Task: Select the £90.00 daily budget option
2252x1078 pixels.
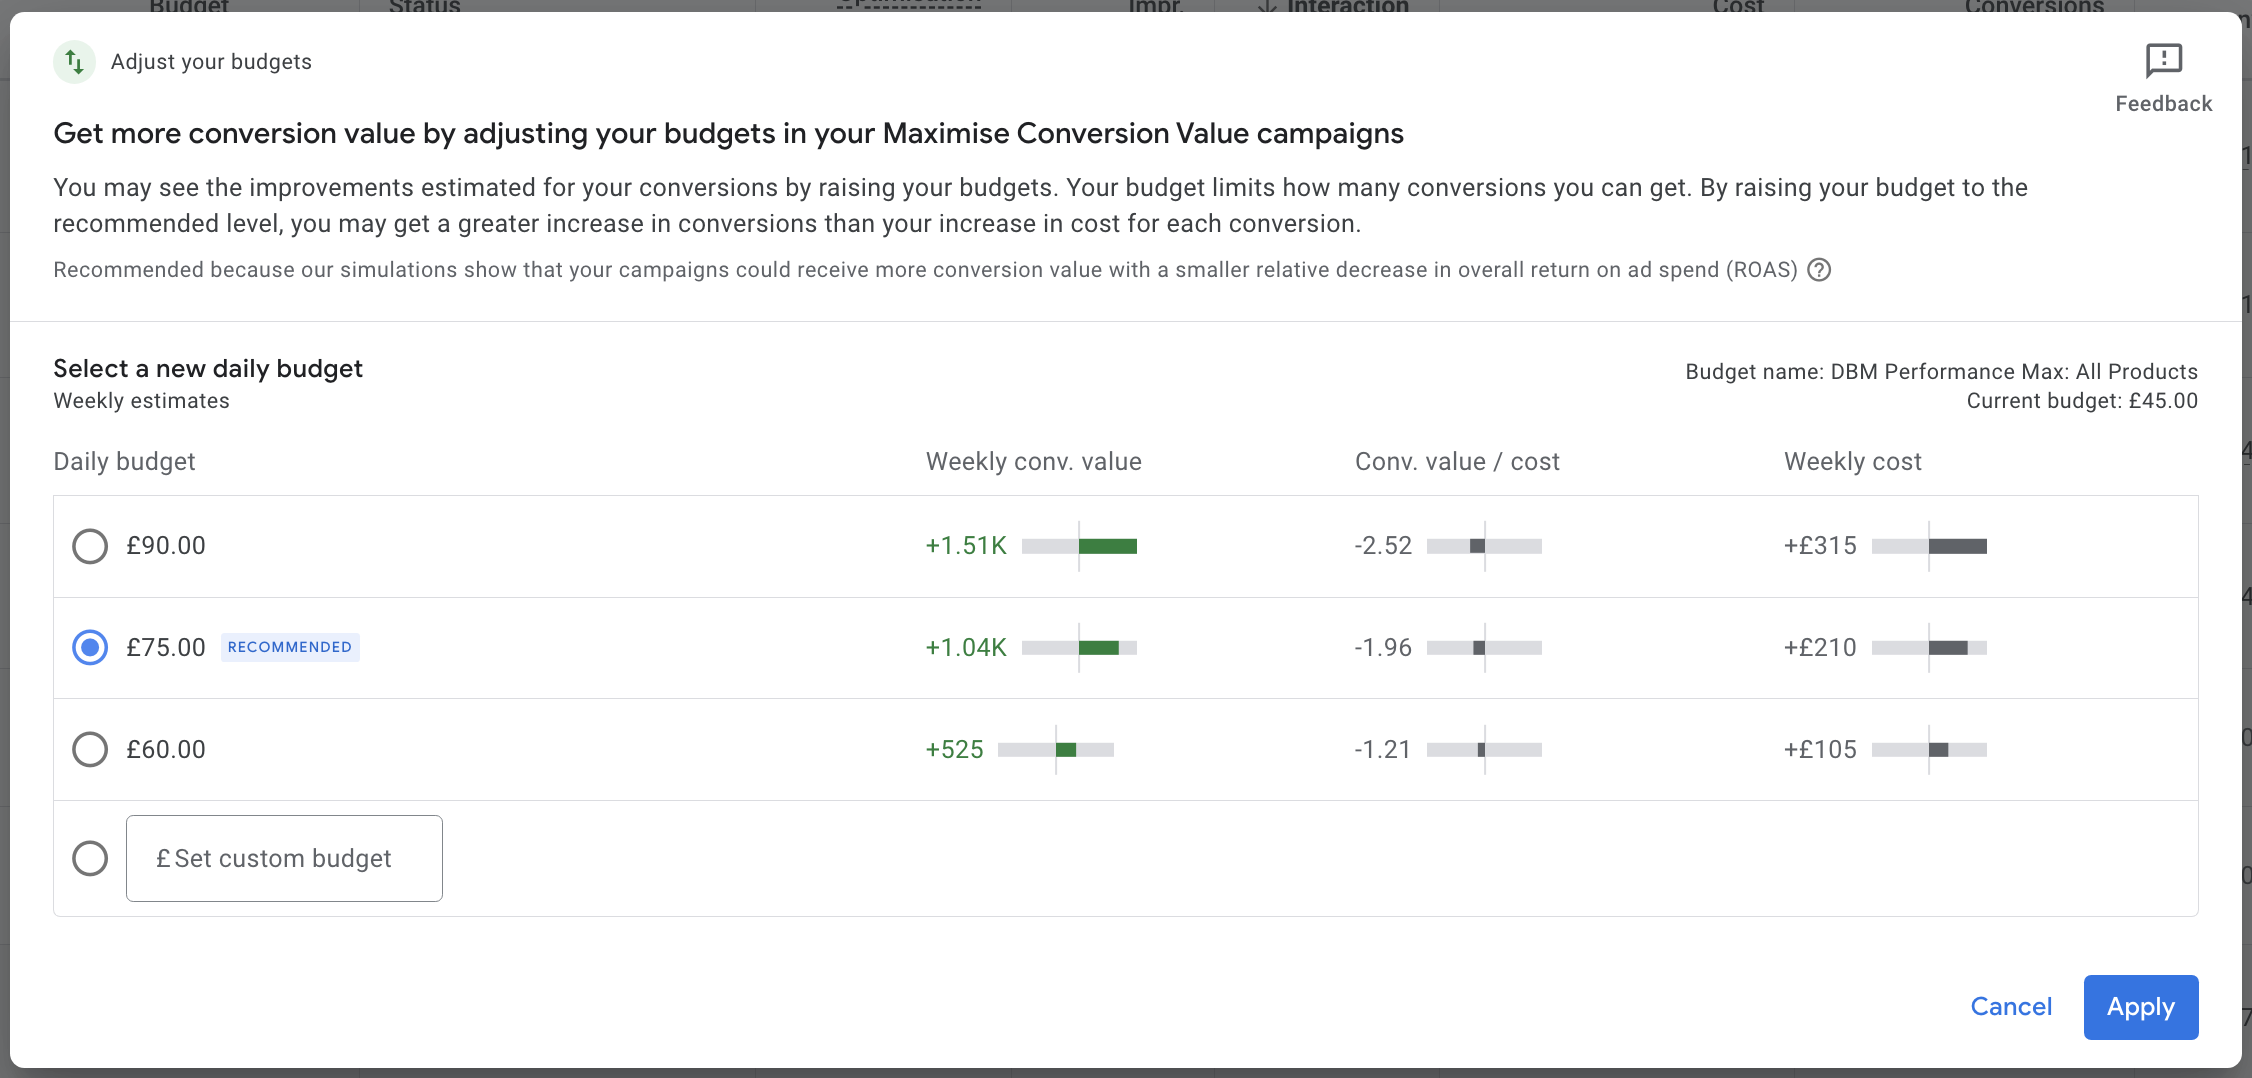Action: pos(90,546)
